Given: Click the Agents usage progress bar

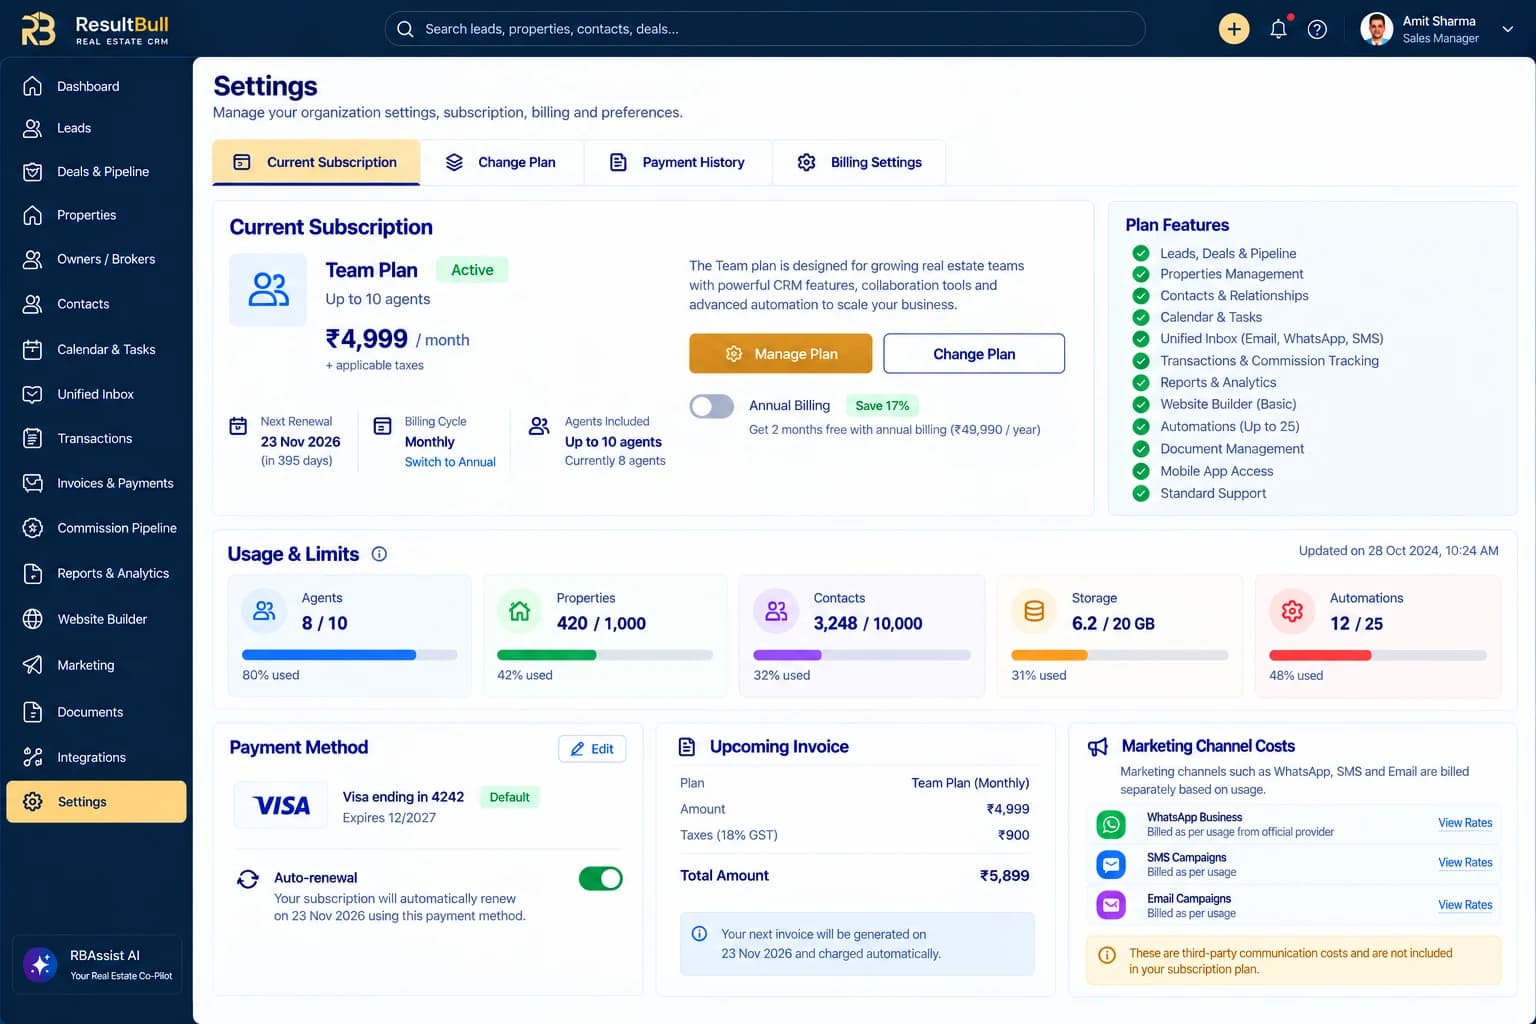Looking at the screenshot, I should tap(349, 655).
